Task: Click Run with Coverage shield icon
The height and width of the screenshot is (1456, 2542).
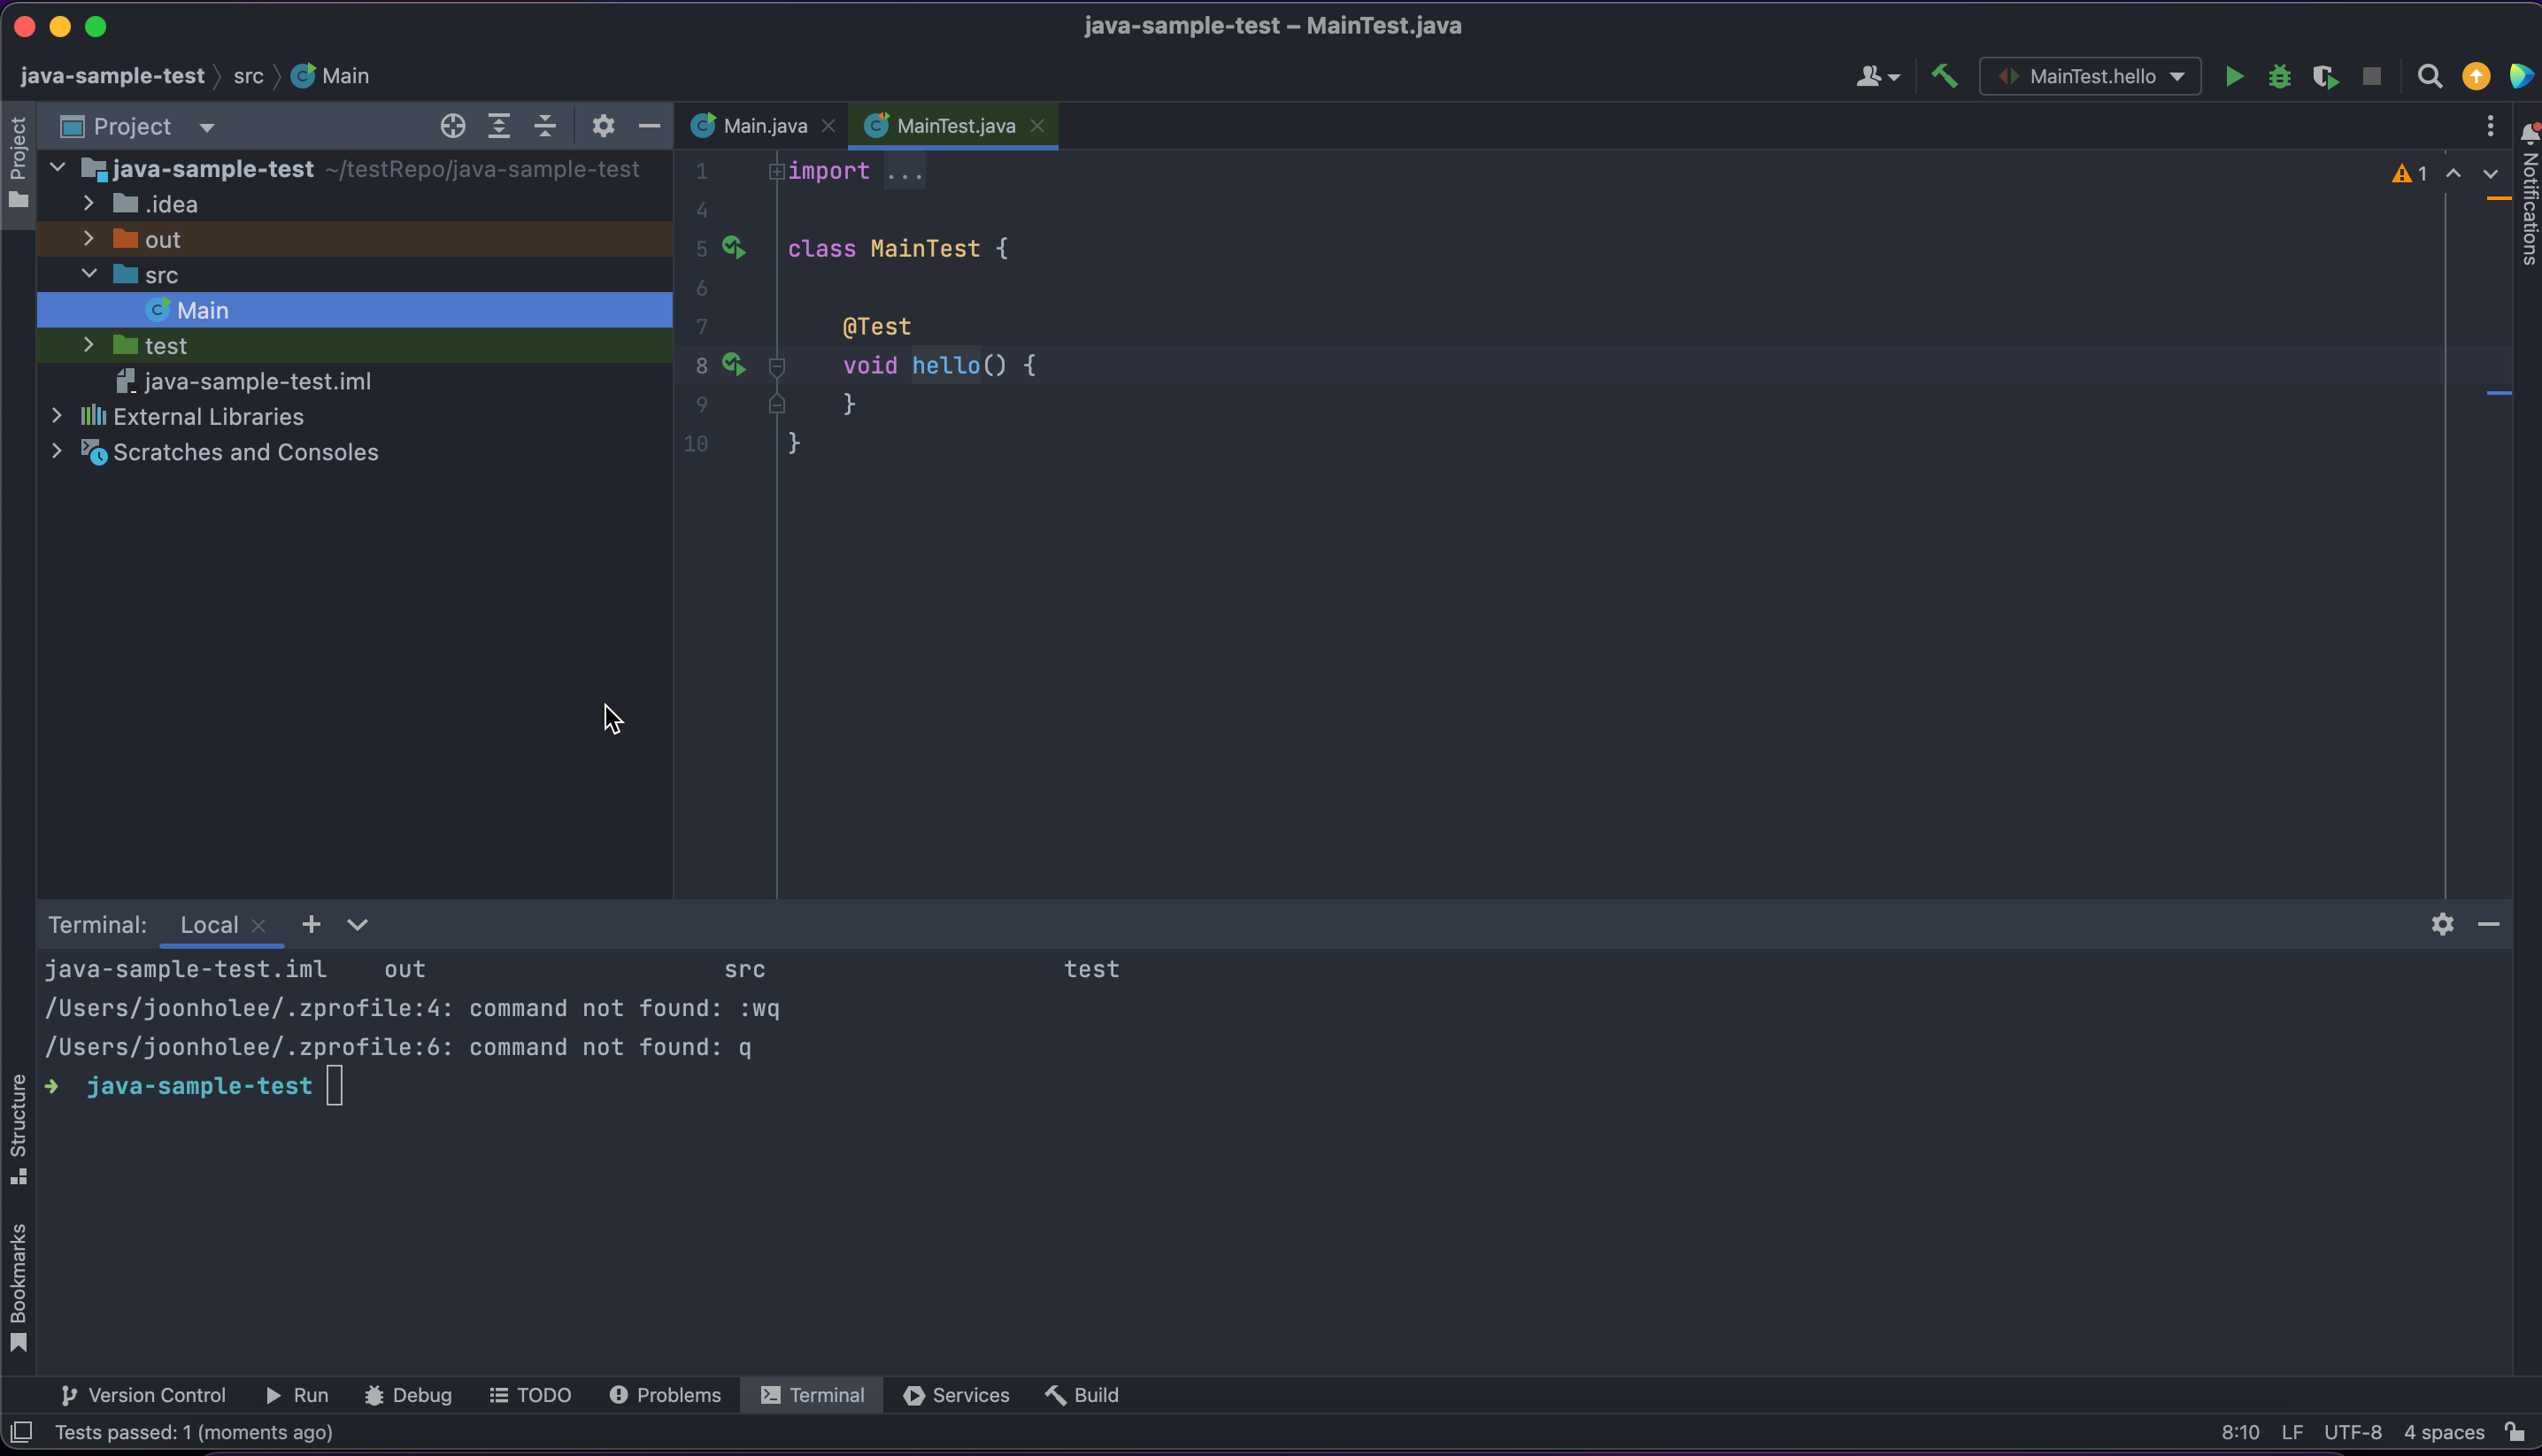Action: (2325, 77)
